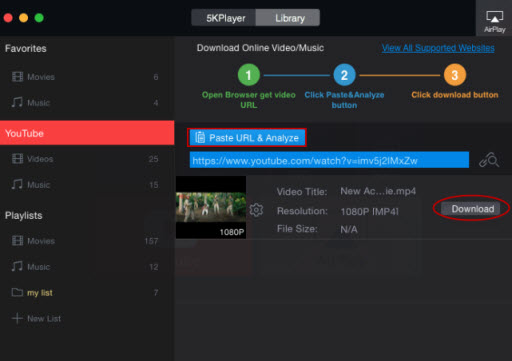Click the yellow minimize window button
Image resolution: width=512 pixels, height=361 pixels.
pyautogui.click(x=23, y=18)
